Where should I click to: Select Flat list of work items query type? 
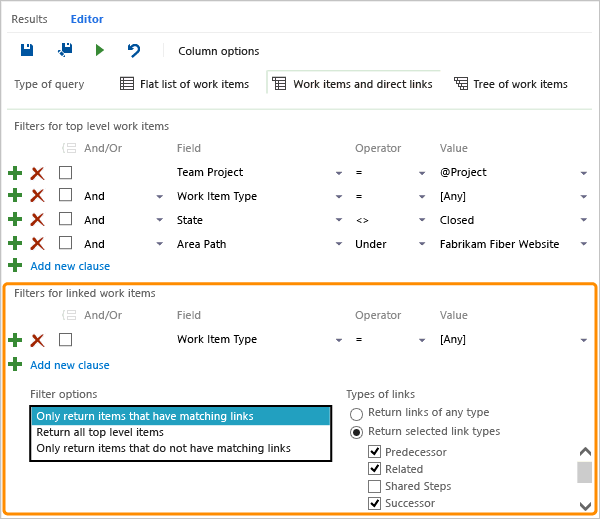coord(184,84)
